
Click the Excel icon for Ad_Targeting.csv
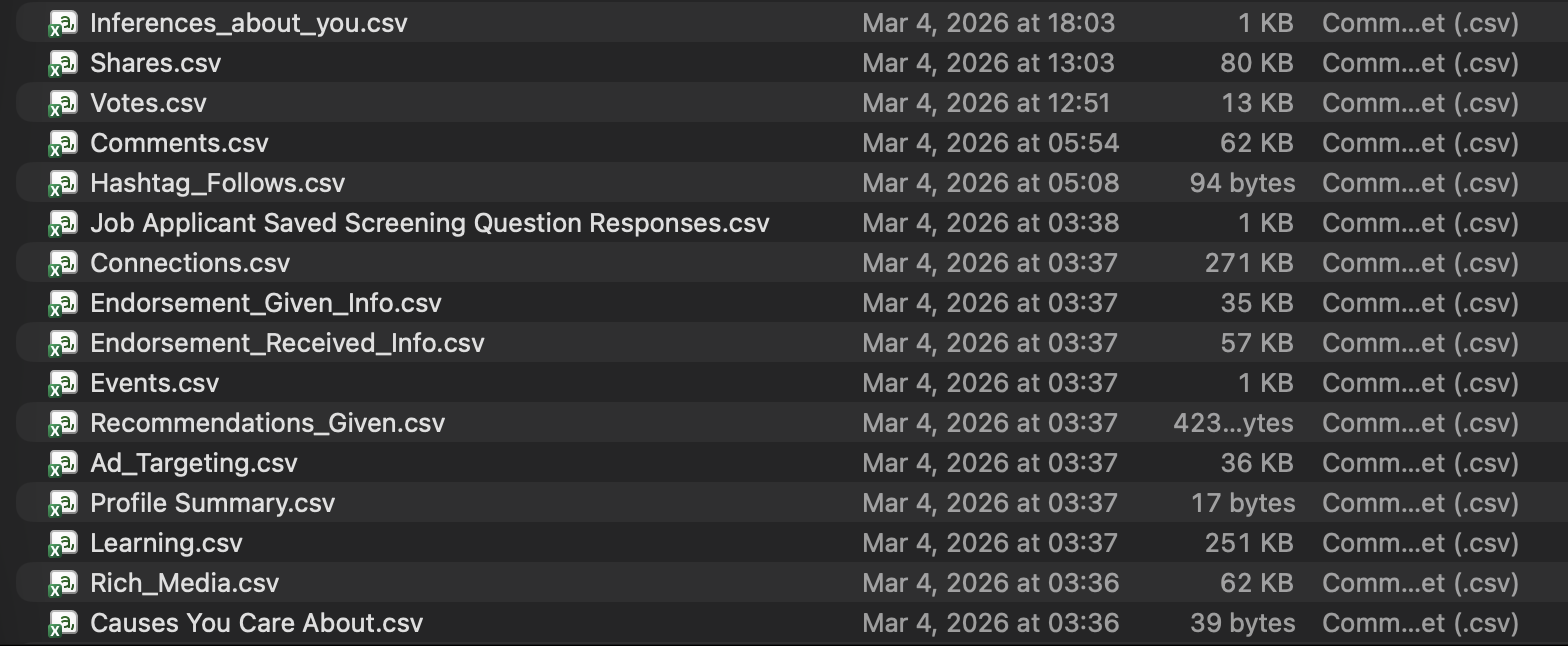tap(63, 462)
